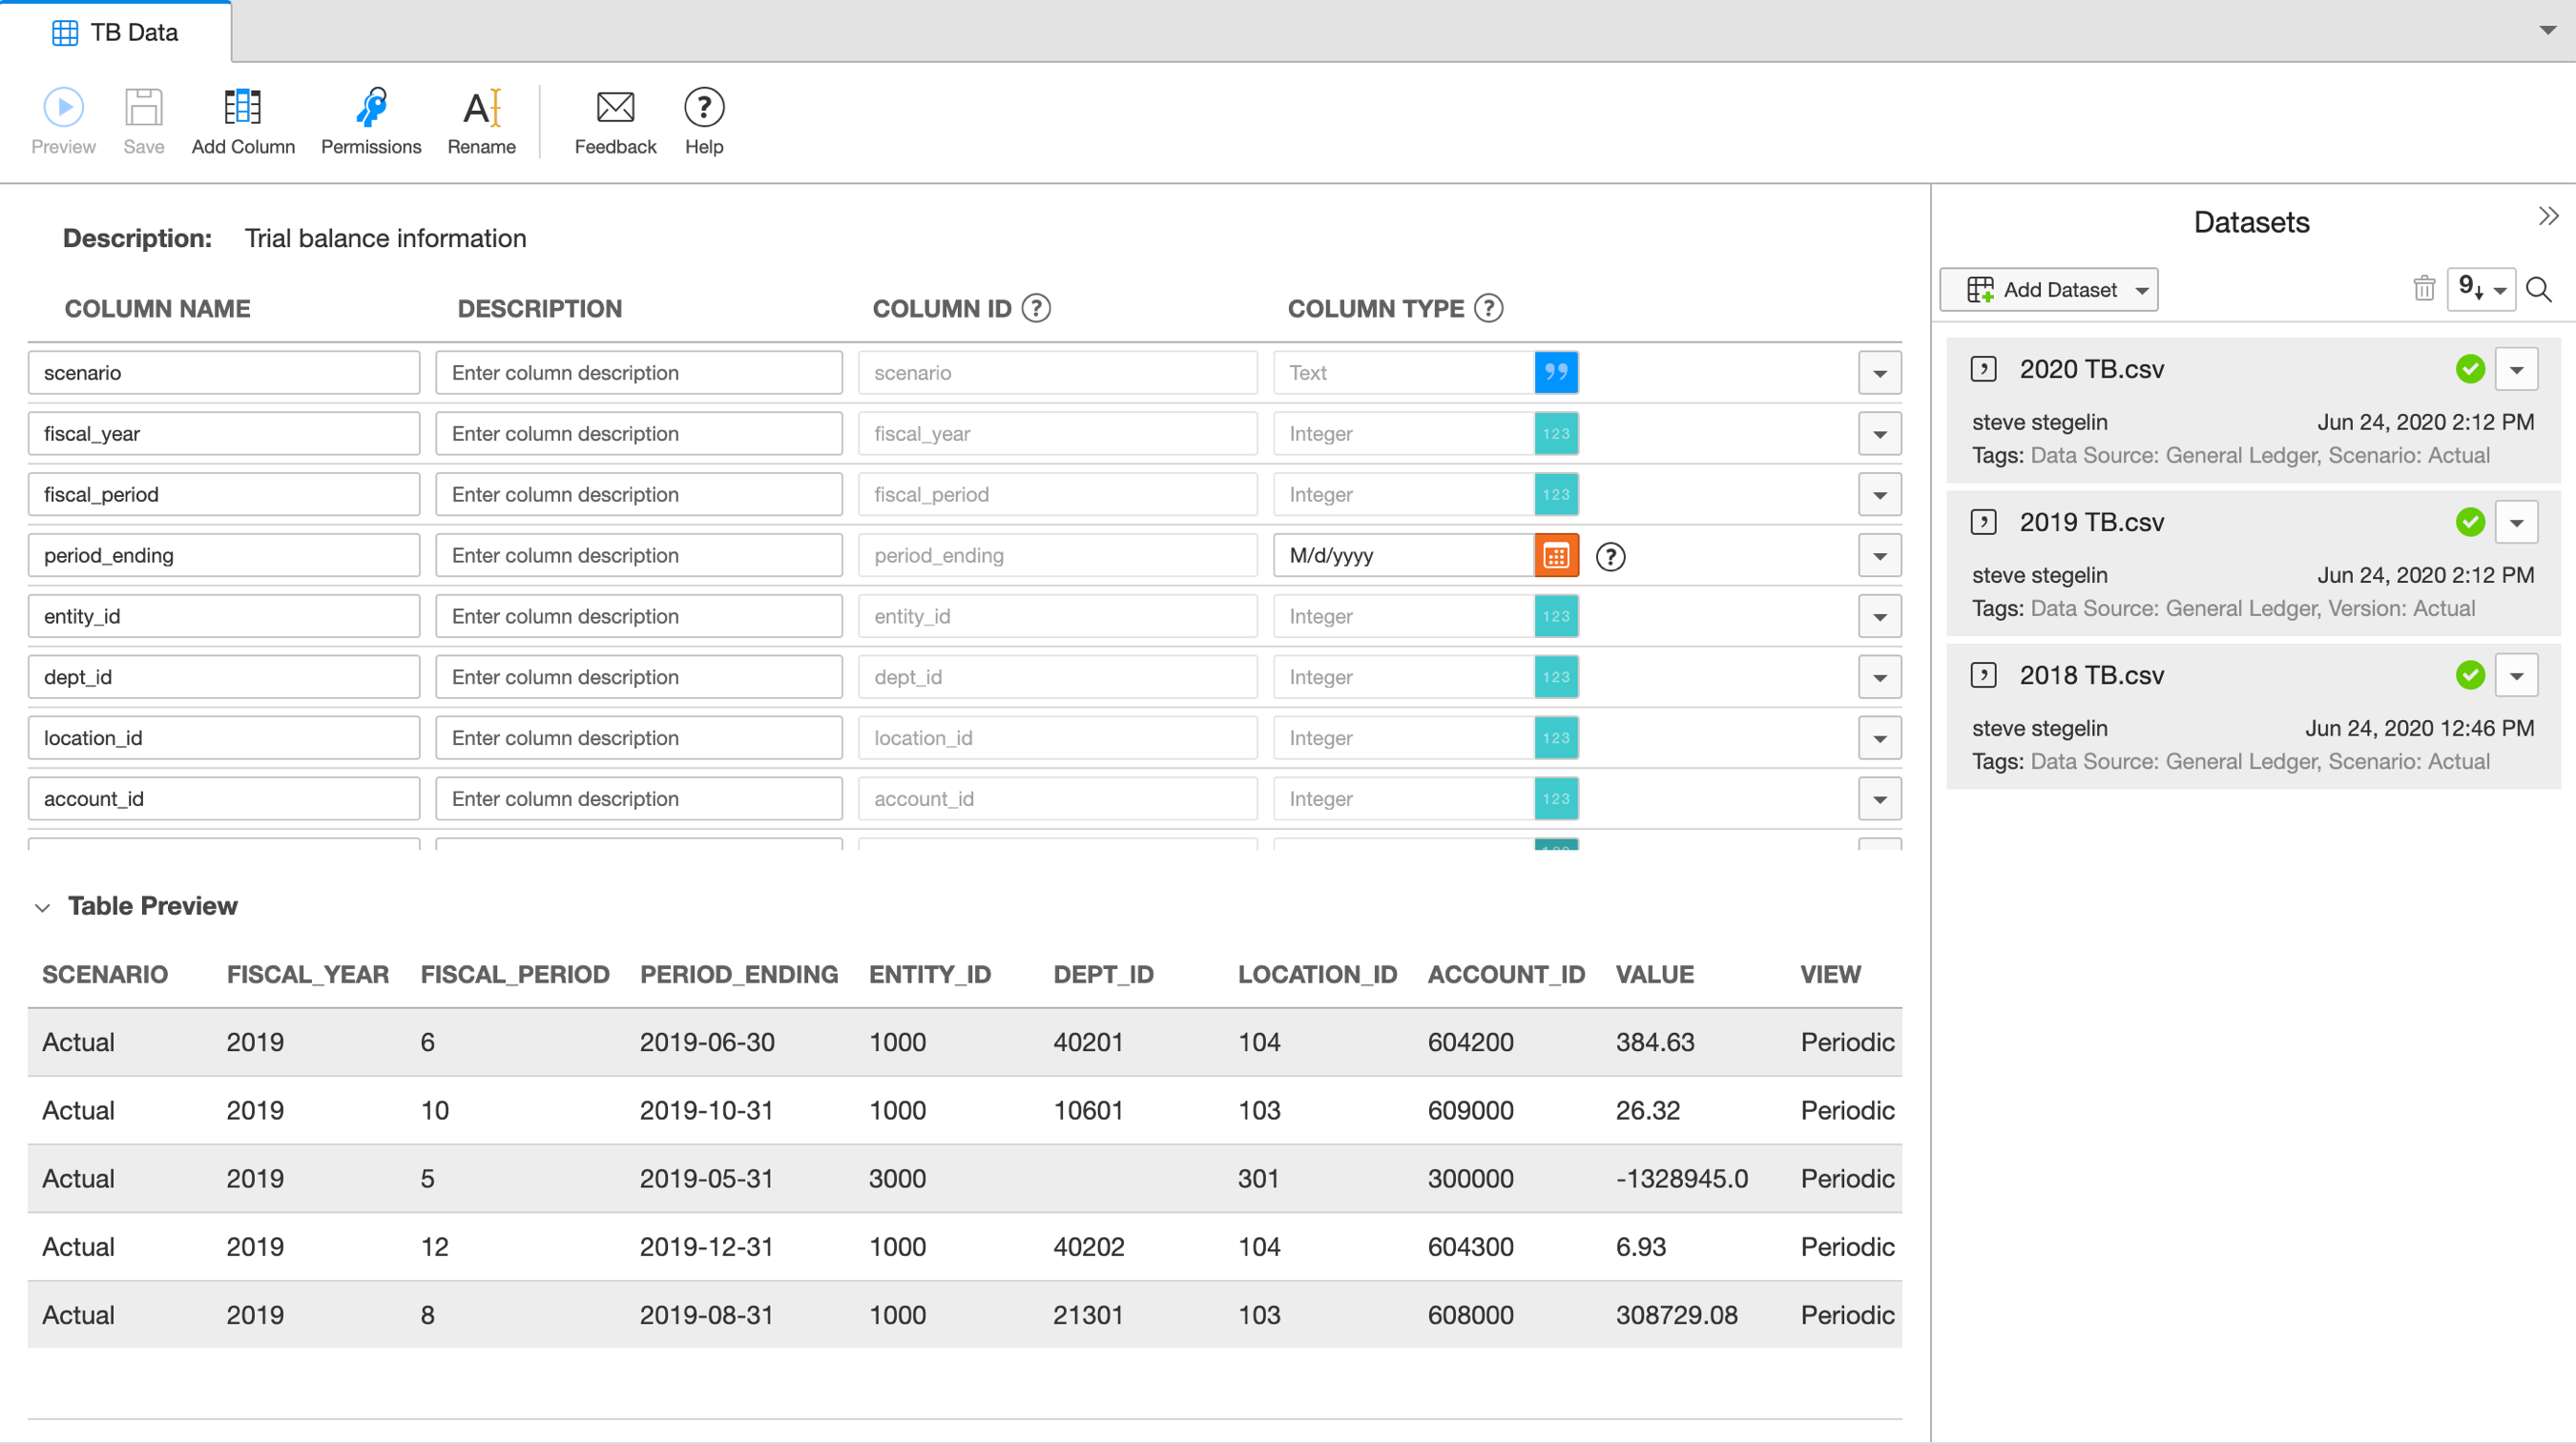The image size is (2576, 1444).
Task: Open the Add Column tool
Action: coord(243,107)
